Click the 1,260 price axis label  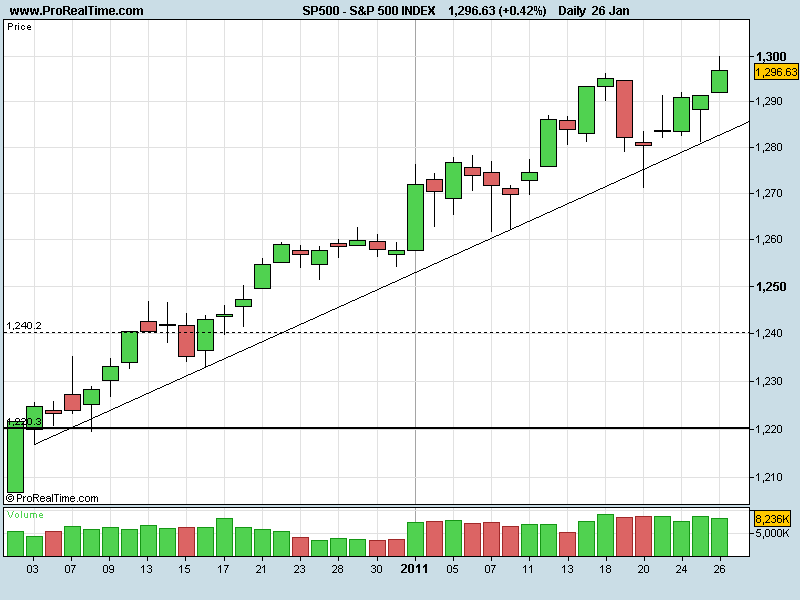[769, 239]
